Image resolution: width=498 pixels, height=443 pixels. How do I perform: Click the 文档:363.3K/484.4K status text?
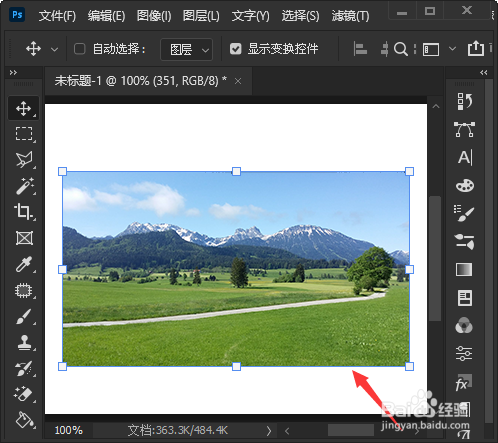(178, 430)
